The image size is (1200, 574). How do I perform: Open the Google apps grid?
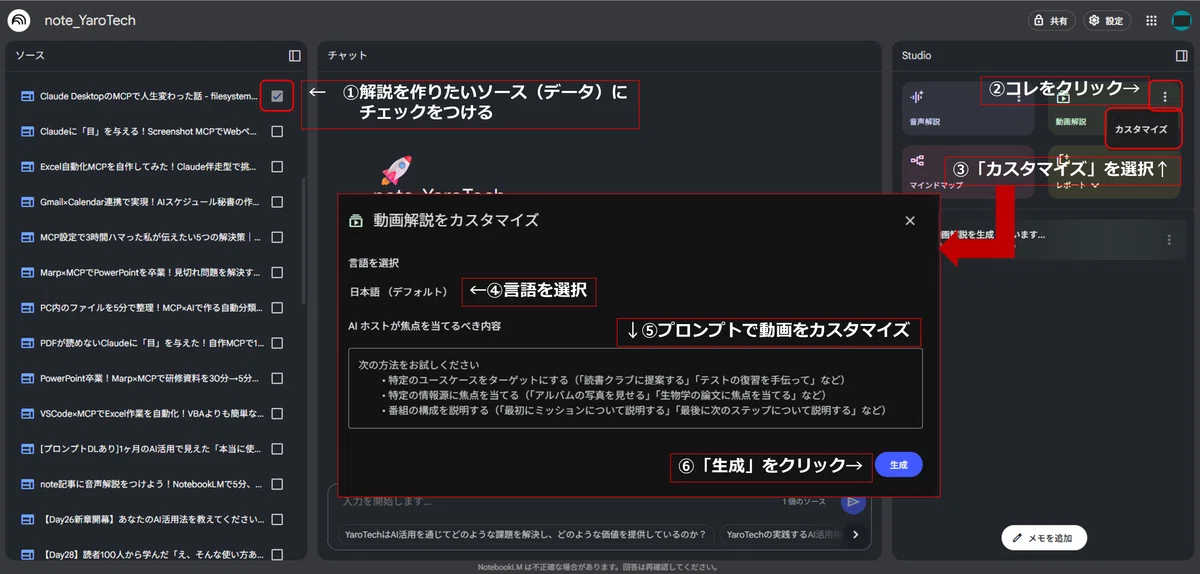(1152, 20)
